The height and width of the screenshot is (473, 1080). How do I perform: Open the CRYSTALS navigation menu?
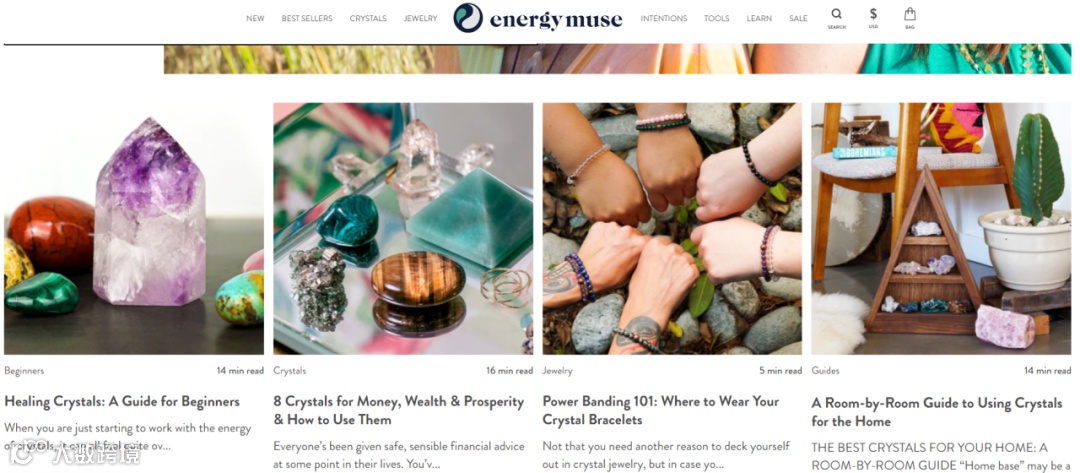[x=368, y=19]
